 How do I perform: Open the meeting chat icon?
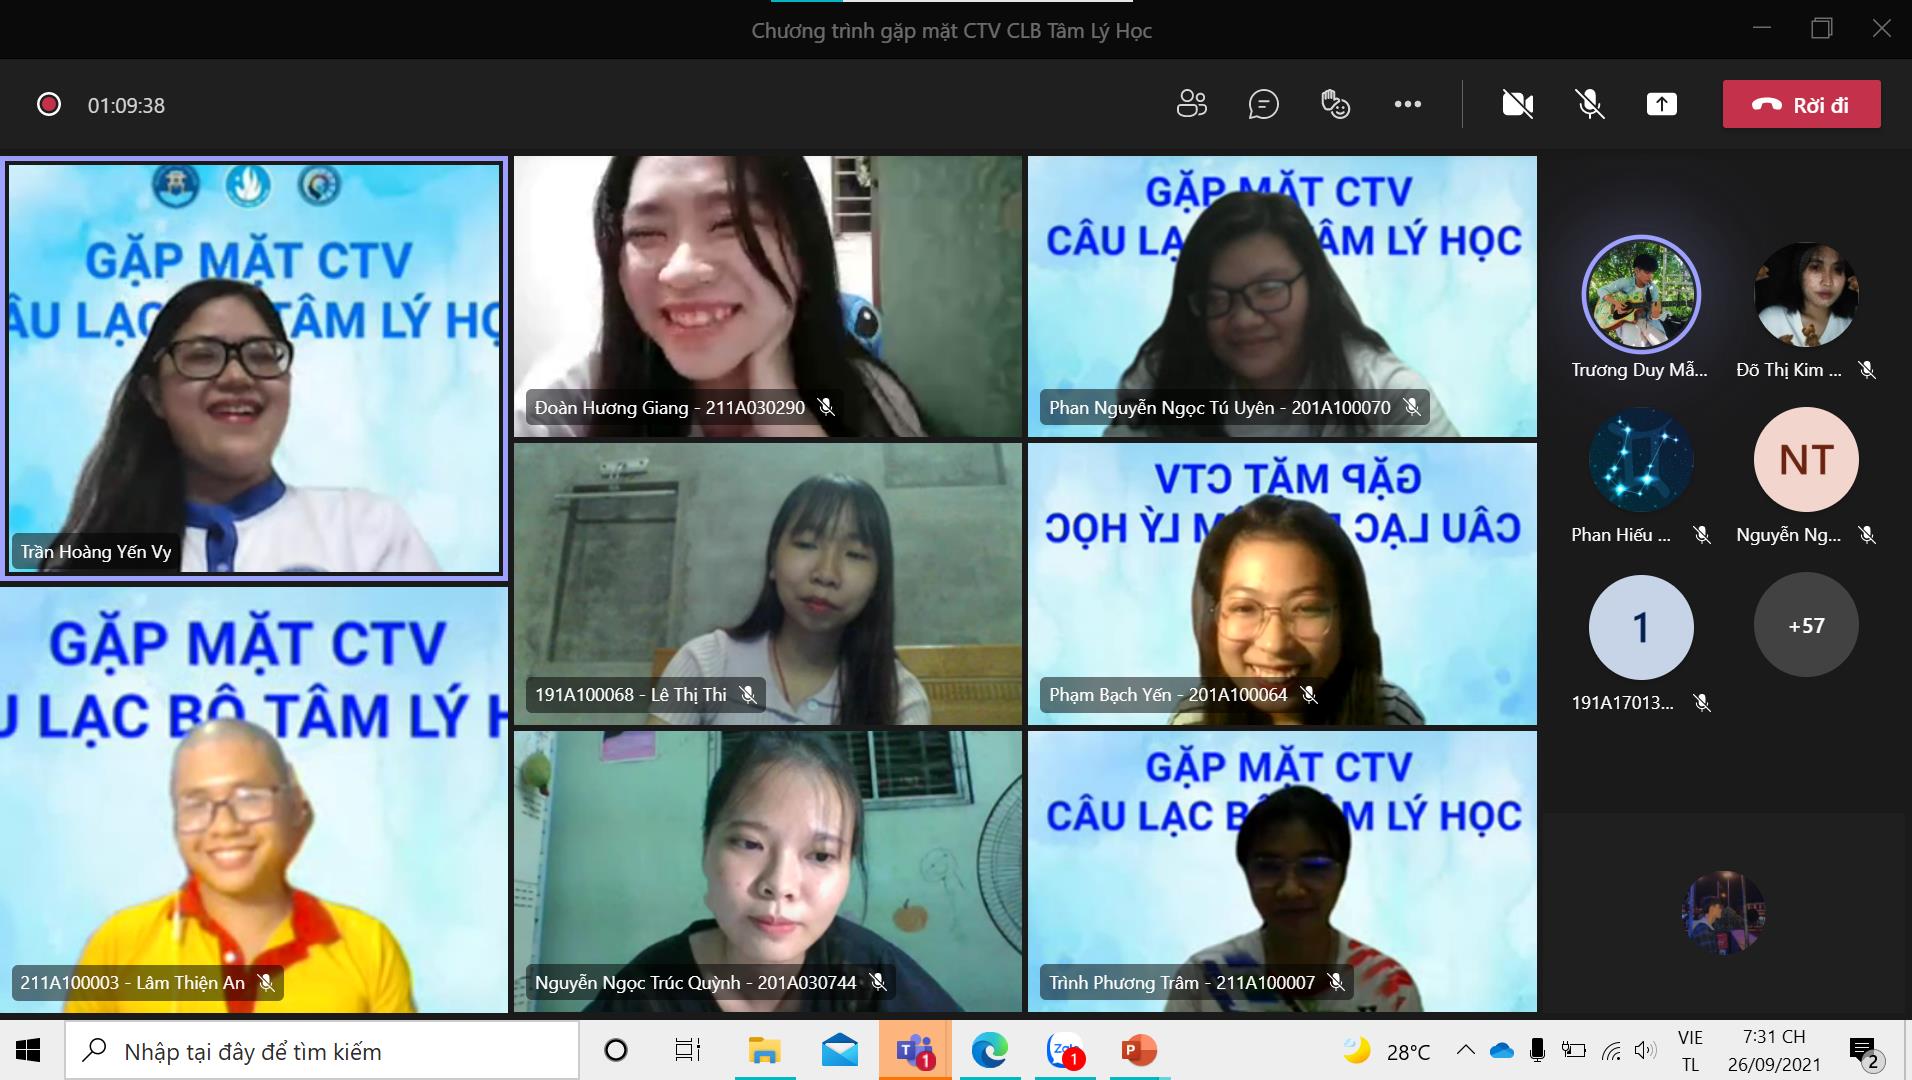coord(1263,104)
